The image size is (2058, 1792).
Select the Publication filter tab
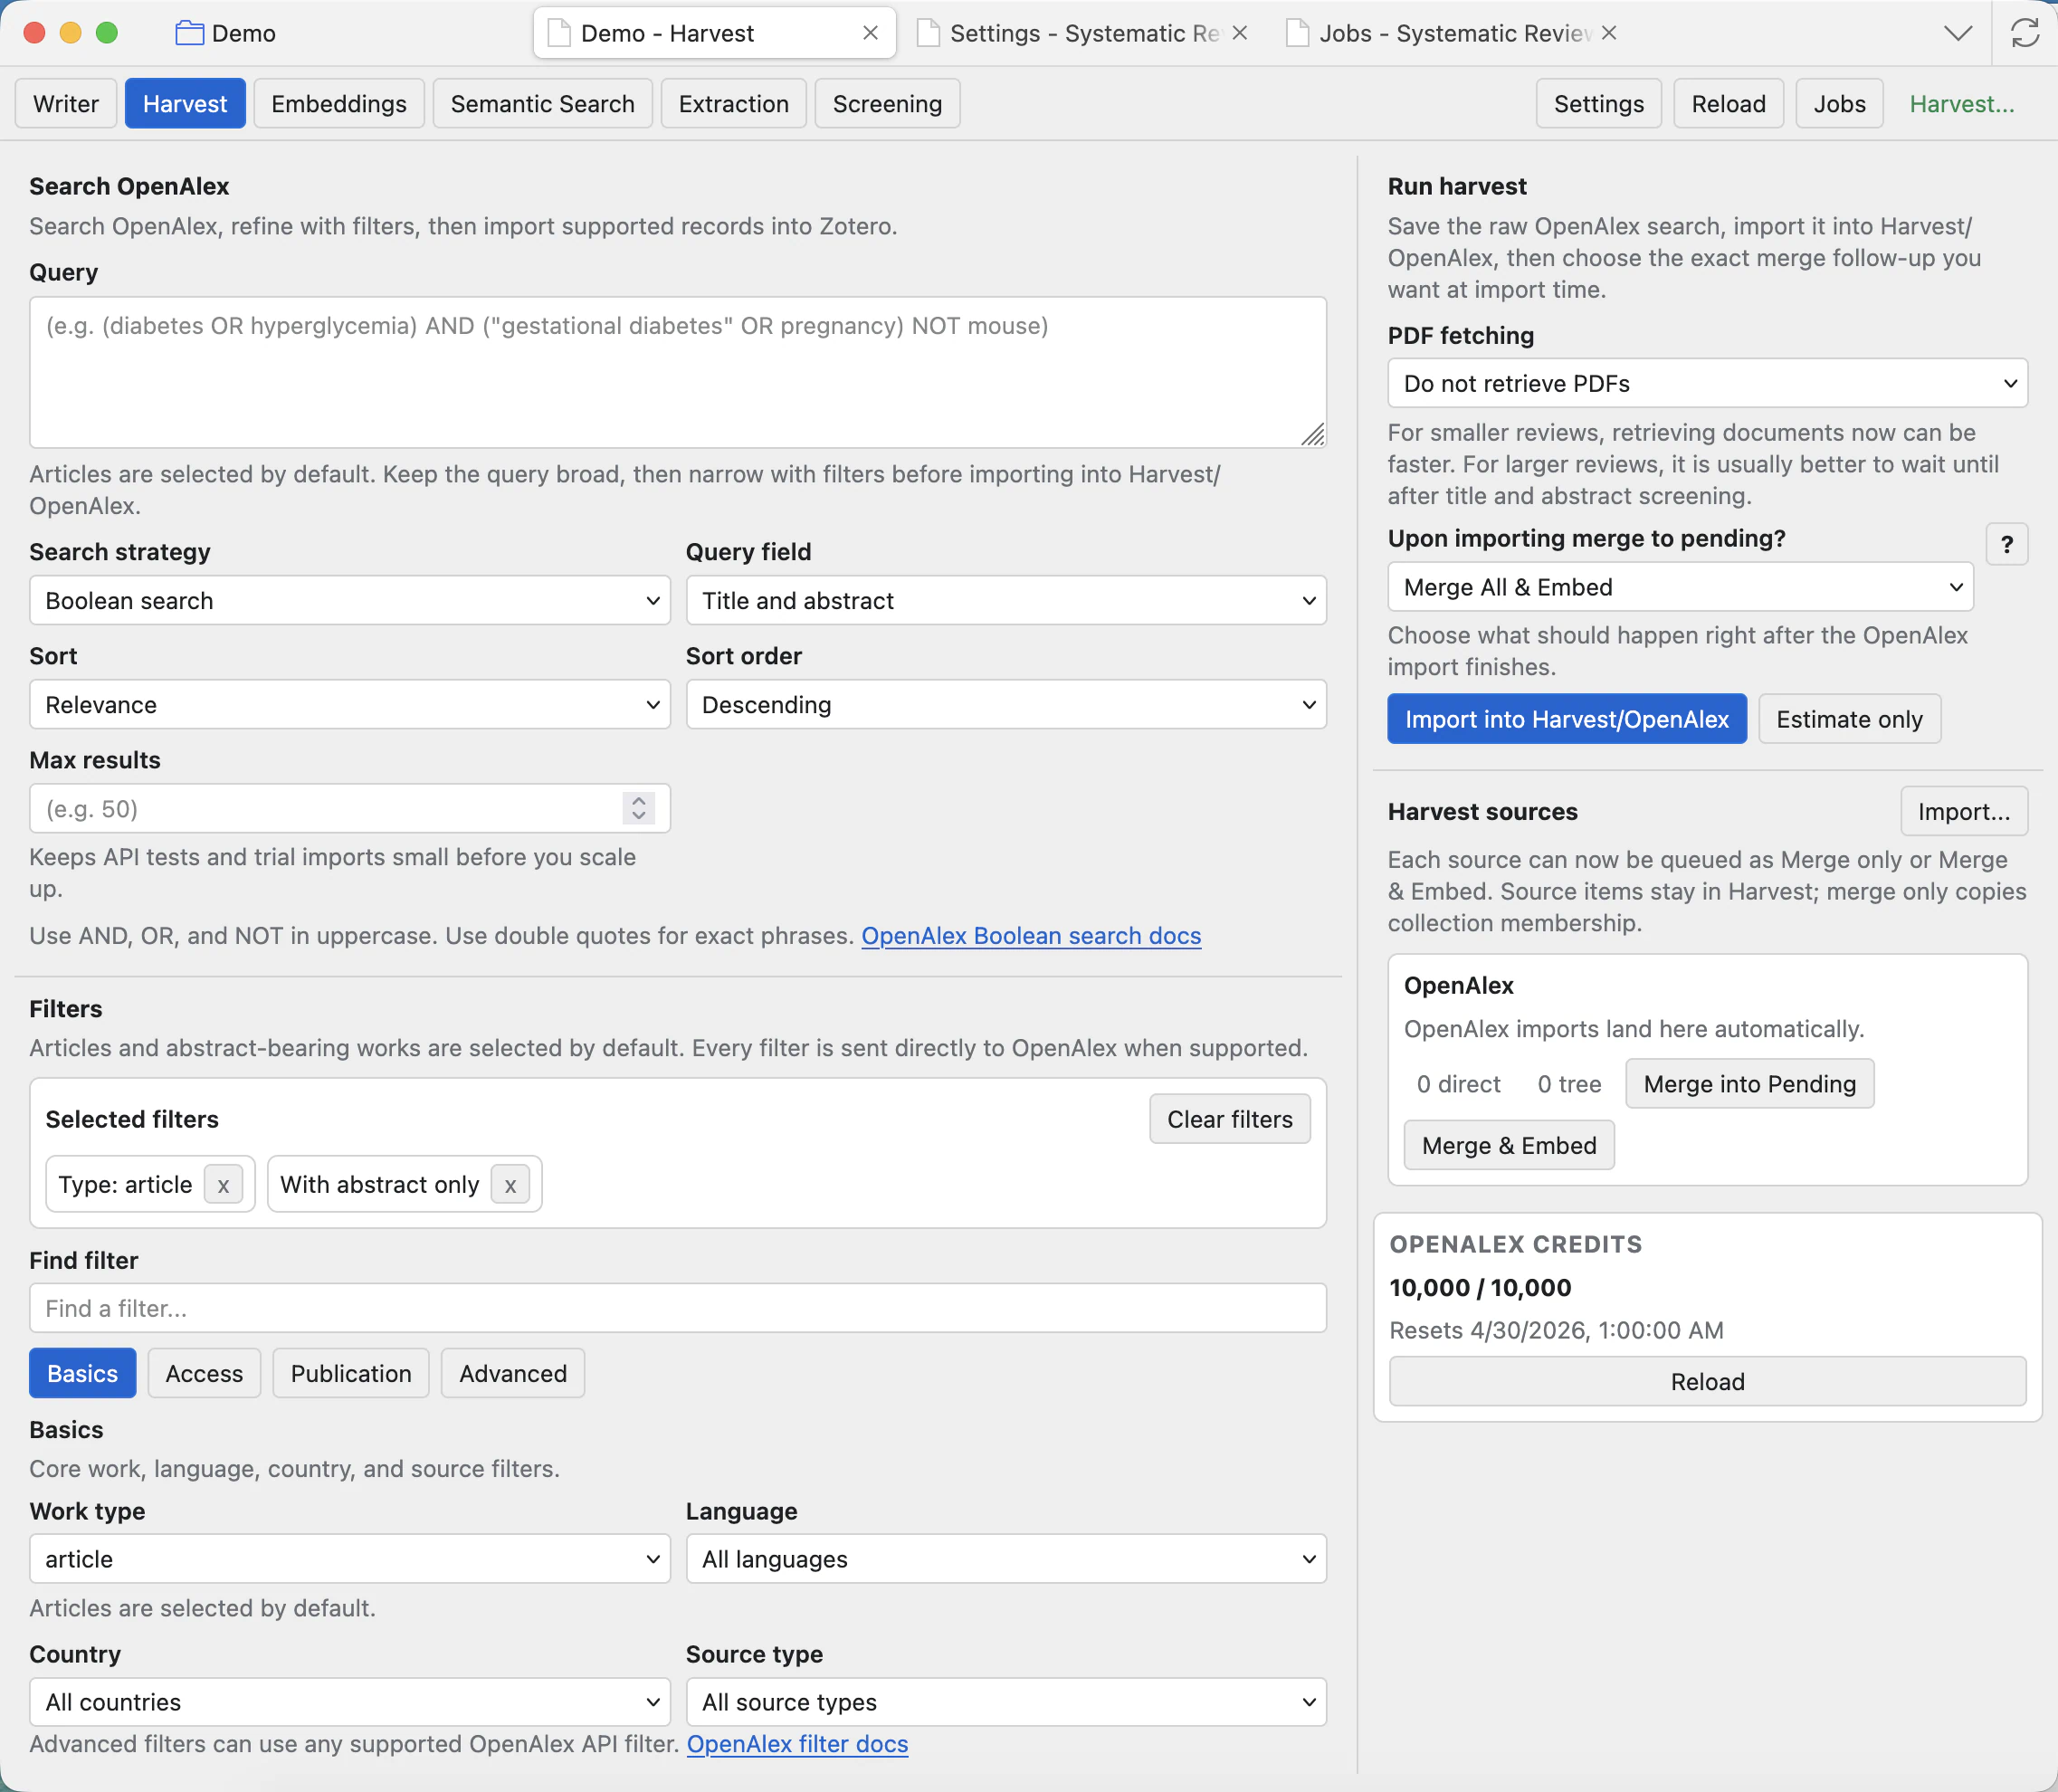point(351,1373)
